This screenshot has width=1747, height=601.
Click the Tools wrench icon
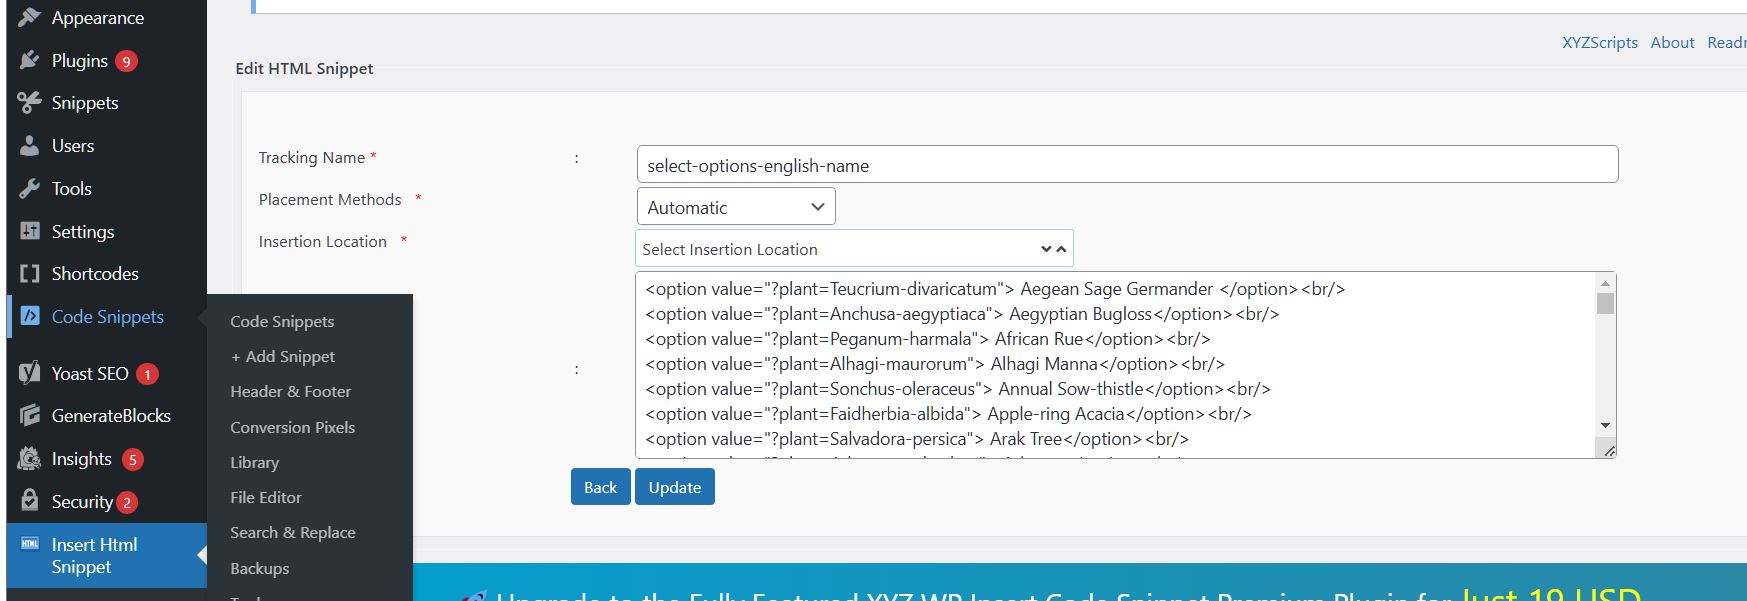point(30,189)
